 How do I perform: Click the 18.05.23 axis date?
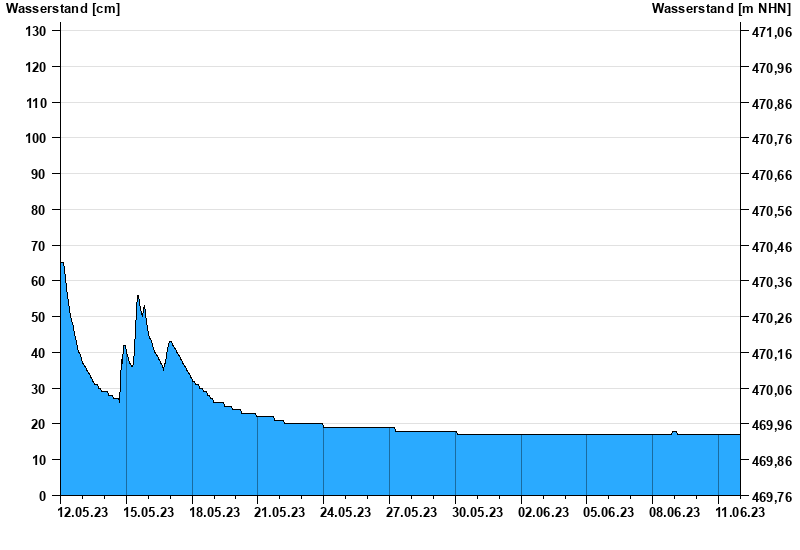coord(214,512)
